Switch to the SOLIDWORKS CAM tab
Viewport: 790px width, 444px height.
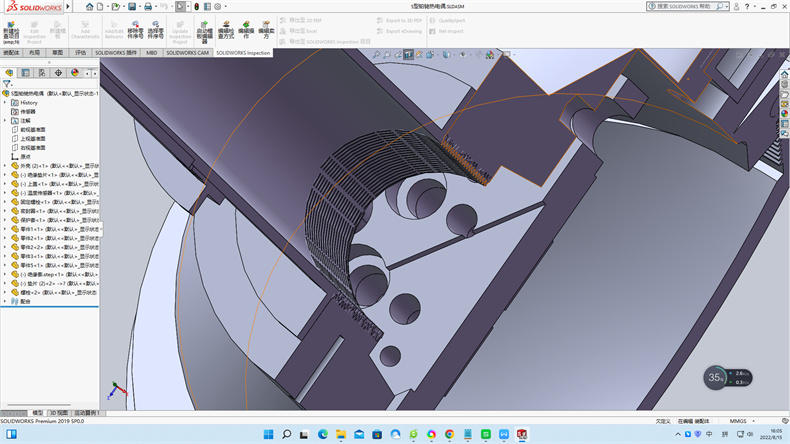(x=188, y=52)
